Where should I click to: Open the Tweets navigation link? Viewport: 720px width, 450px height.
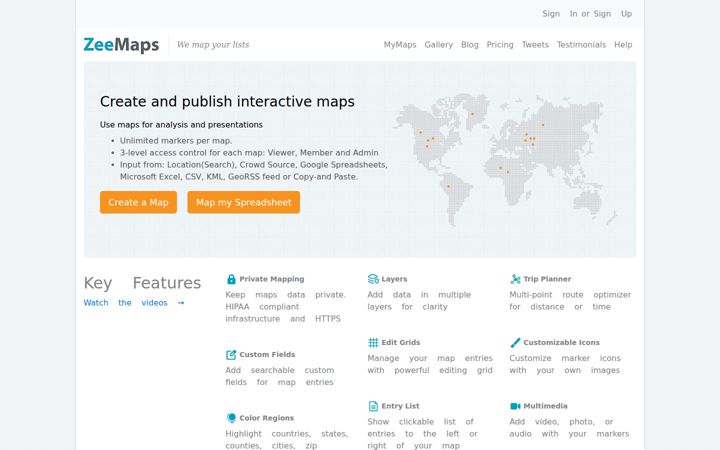535,45
